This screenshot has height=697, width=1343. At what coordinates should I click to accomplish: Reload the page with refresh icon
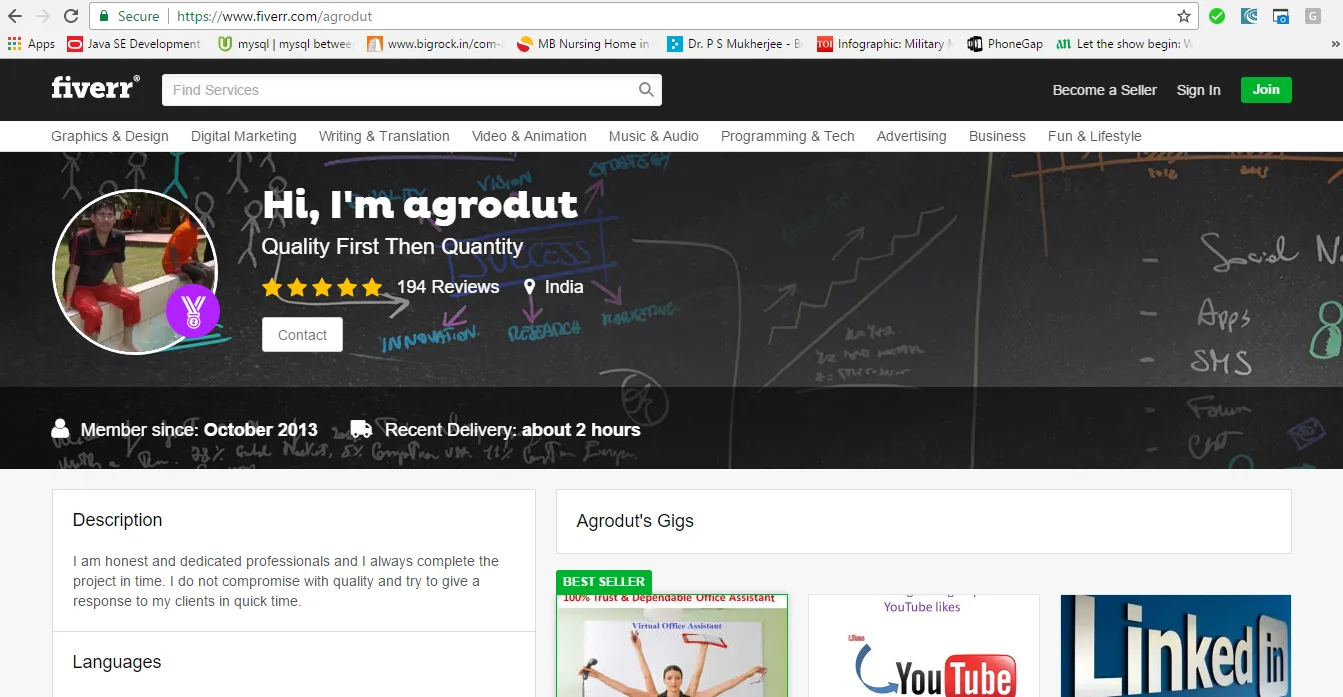click(70, 16)
